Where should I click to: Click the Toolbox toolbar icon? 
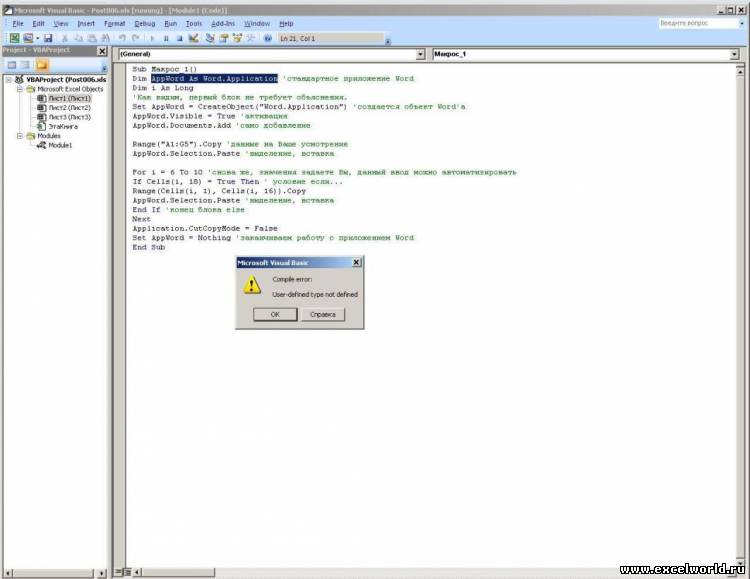pos(250,38)
